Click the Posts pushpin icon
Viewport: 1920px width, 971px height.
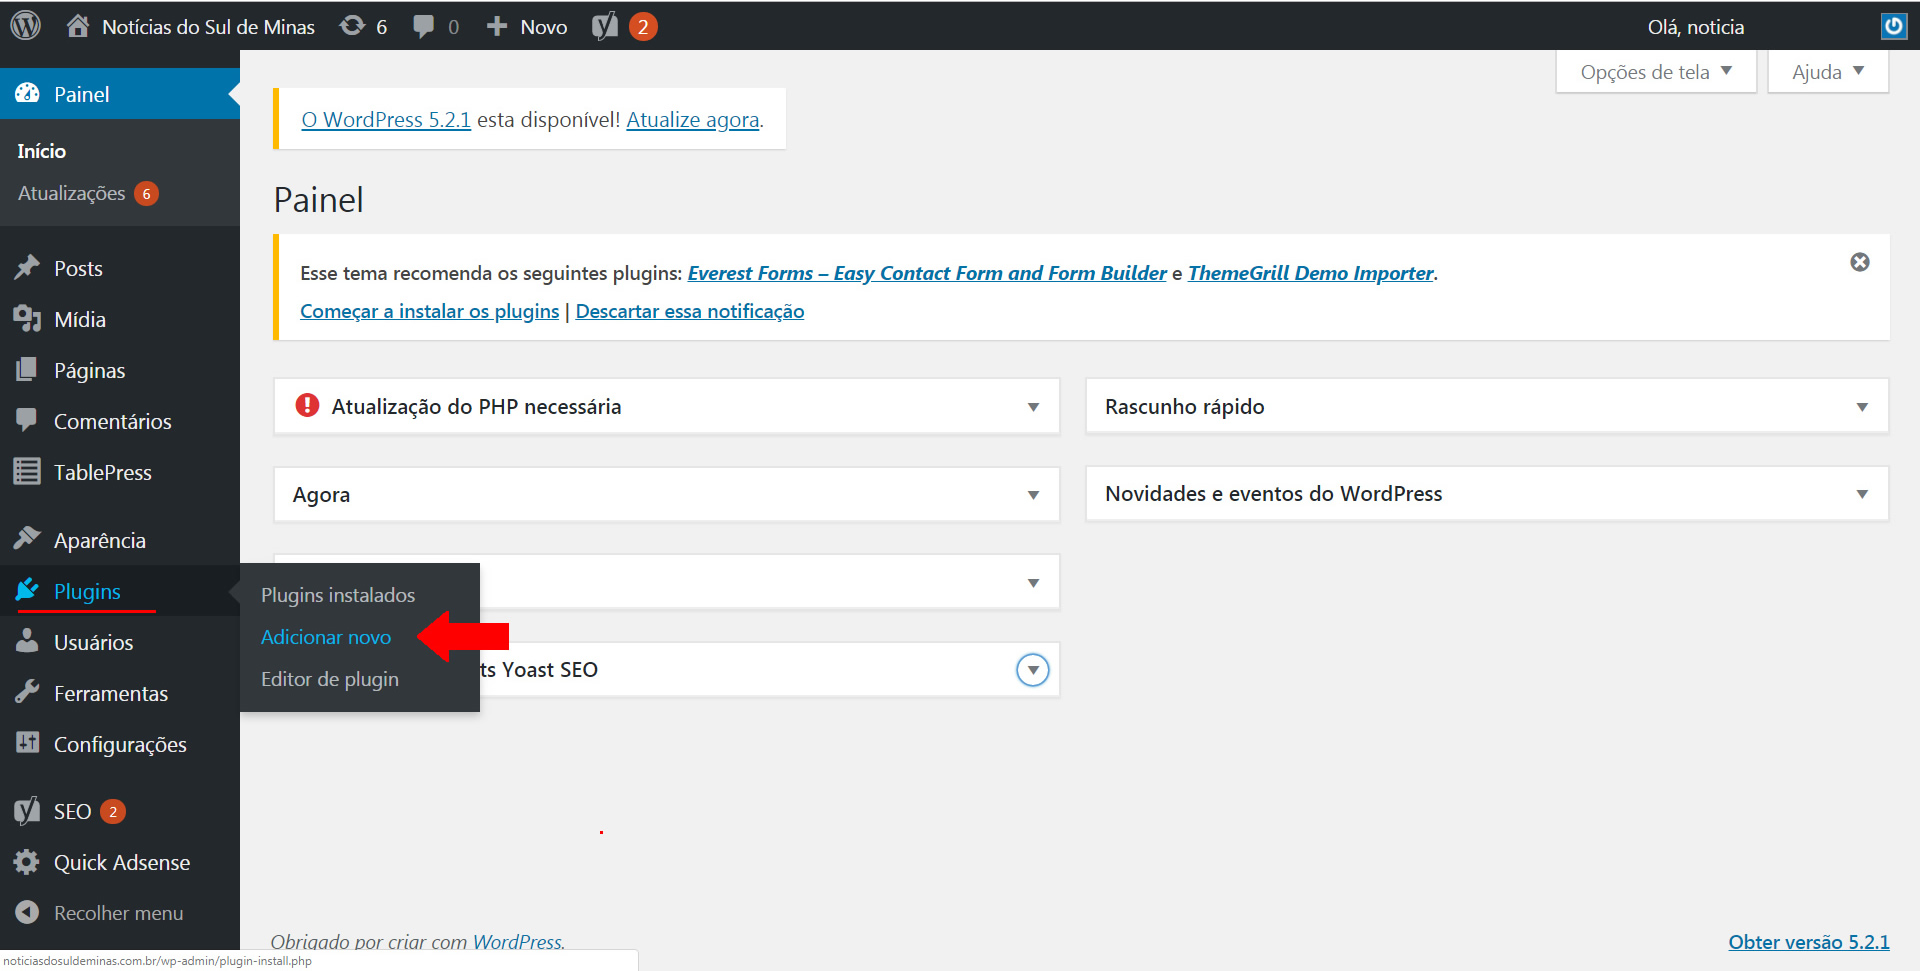pos(27,268)
